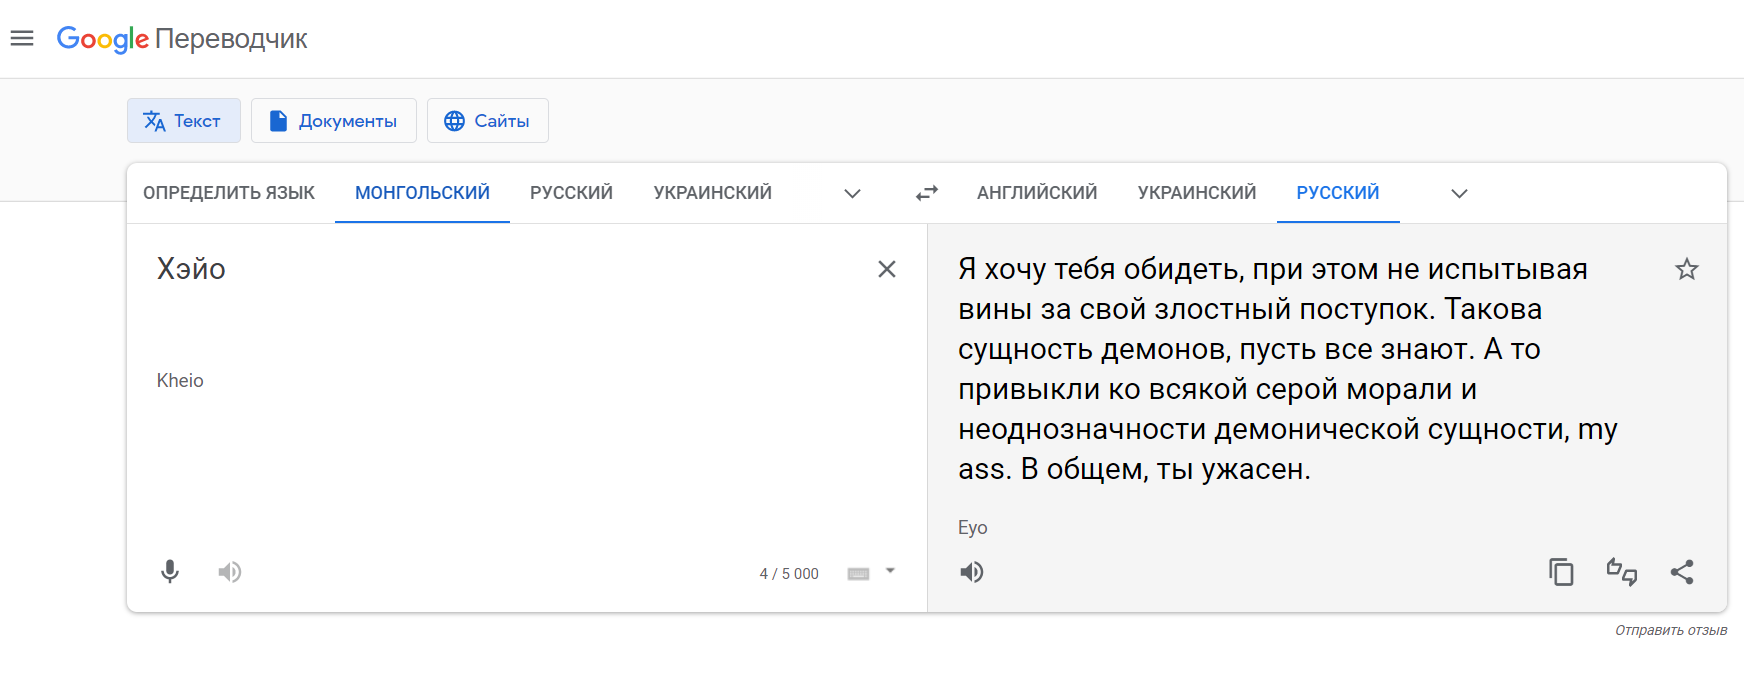Screen dimensions: 1744x686
Task: Select the Текст mode button
Action: click(x=184, y=121)
